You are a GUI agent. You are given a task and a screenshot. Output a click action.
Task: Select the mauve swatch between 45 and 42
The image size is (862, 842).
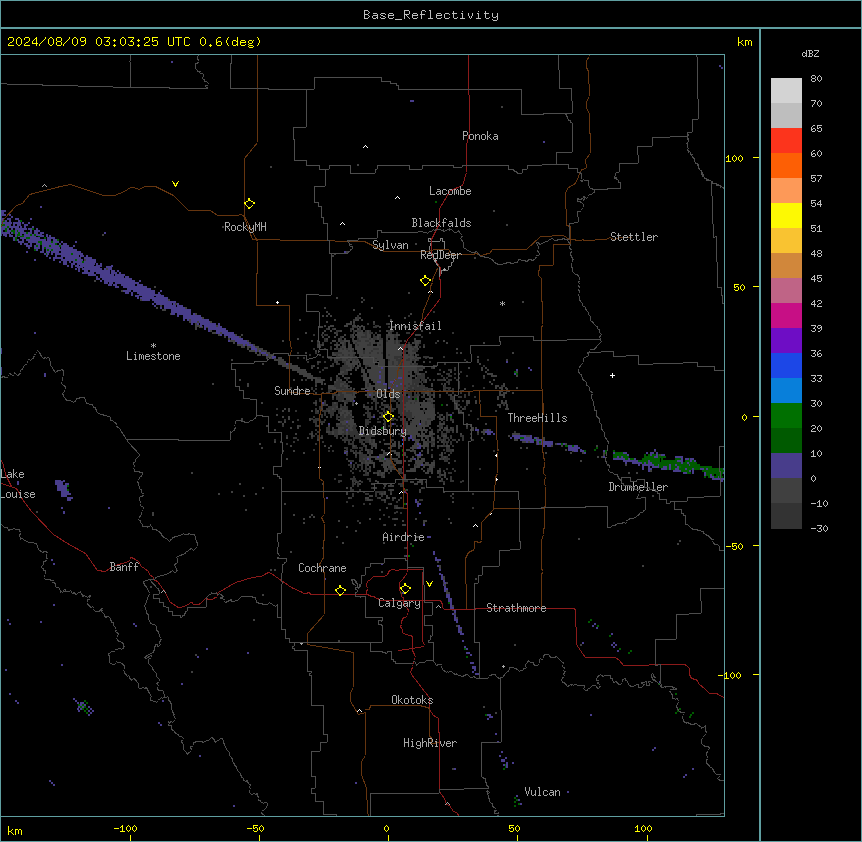click(x=786, y=290)
